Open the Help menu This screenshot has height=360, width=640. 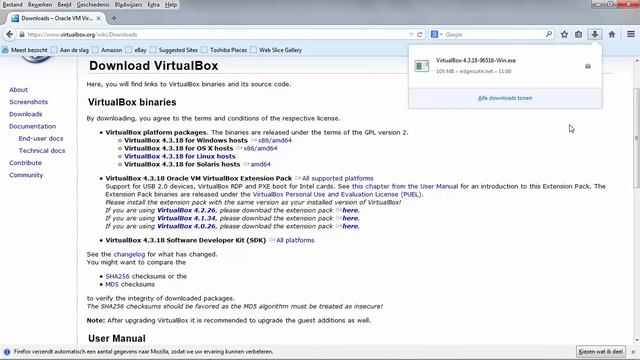[x=171, y=5]
